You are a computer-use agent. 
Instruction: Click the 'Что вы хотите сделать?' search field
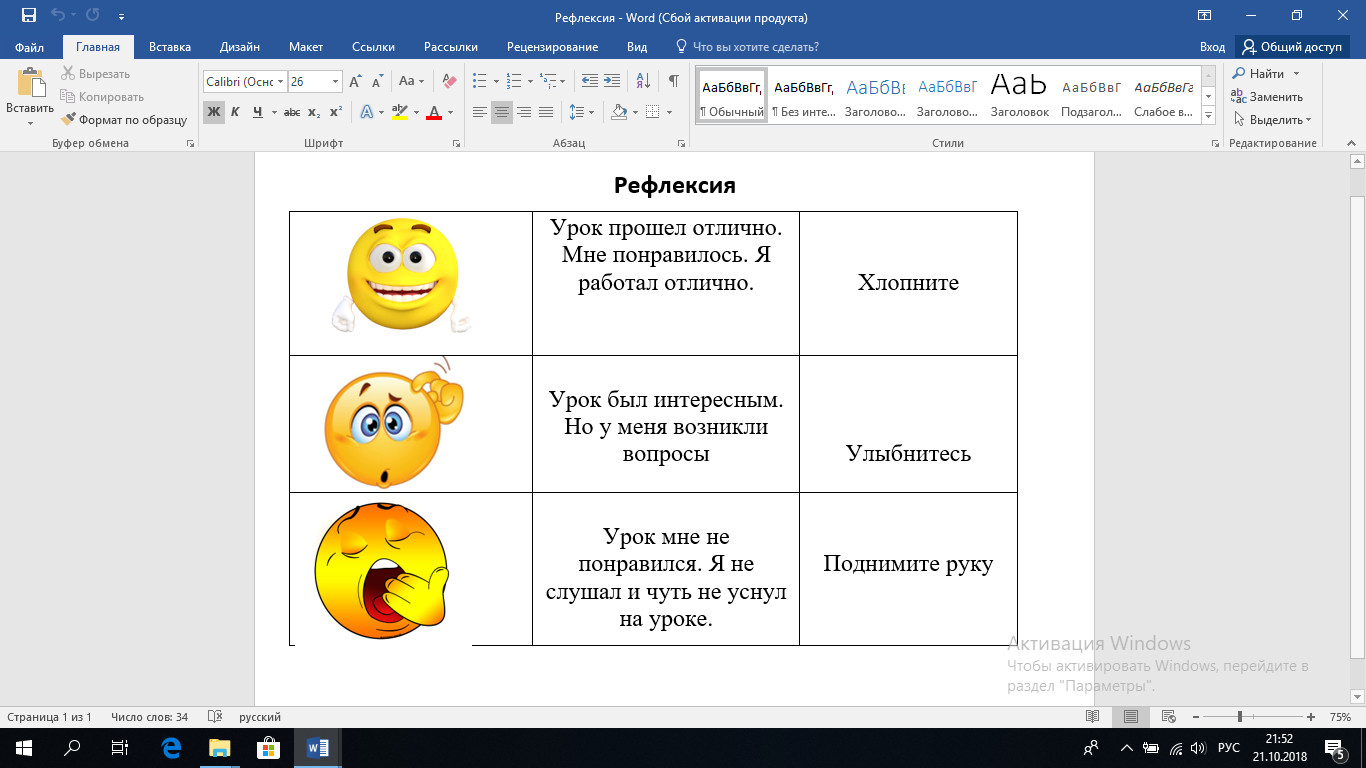[755, 47]
